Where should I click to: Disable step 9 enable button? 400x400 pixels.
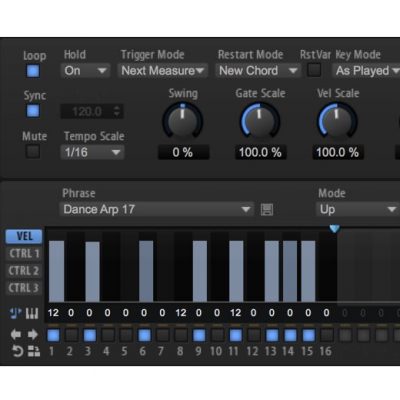(199, 335)
